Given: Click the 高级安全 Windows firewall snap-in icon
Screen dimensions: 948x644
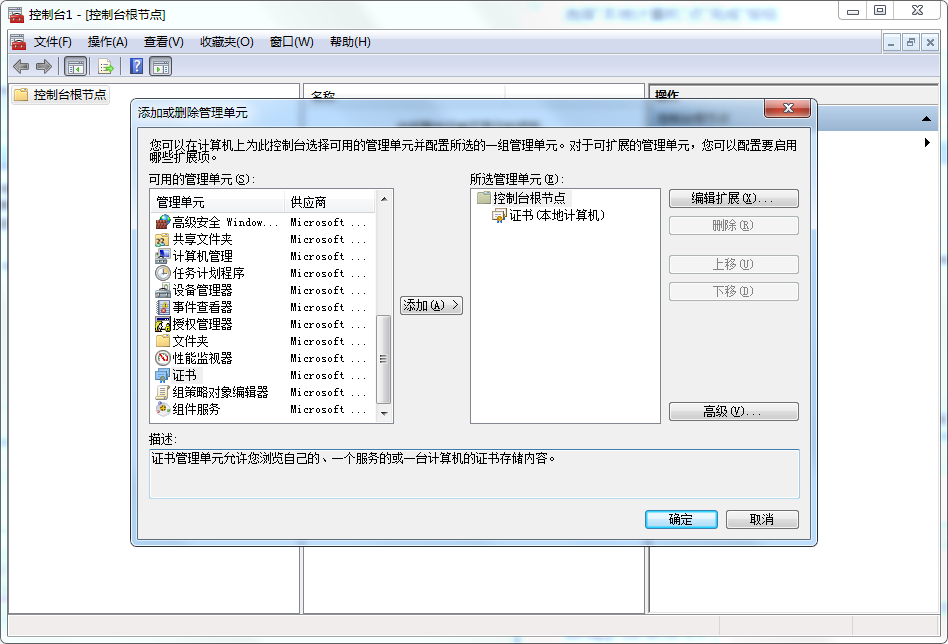Looking at the screenshot, I should click(x=163, y=222).
